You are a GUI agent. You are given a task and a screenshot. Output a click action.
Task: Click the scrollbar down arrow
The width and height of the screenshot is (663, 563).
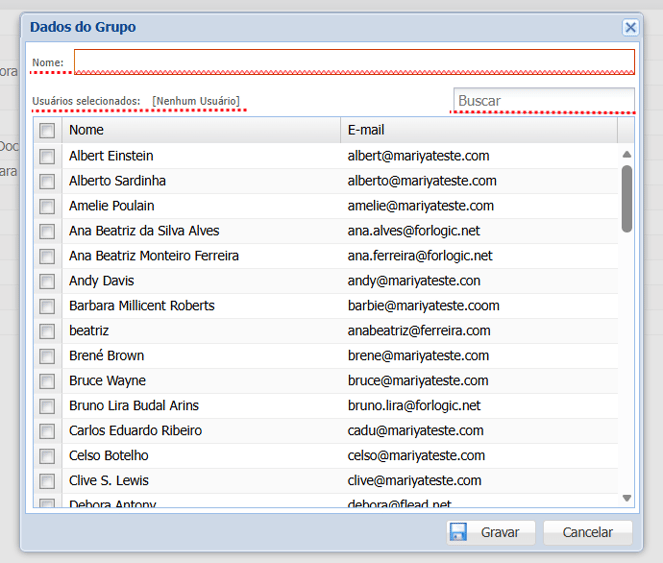[x=627, y=498]
